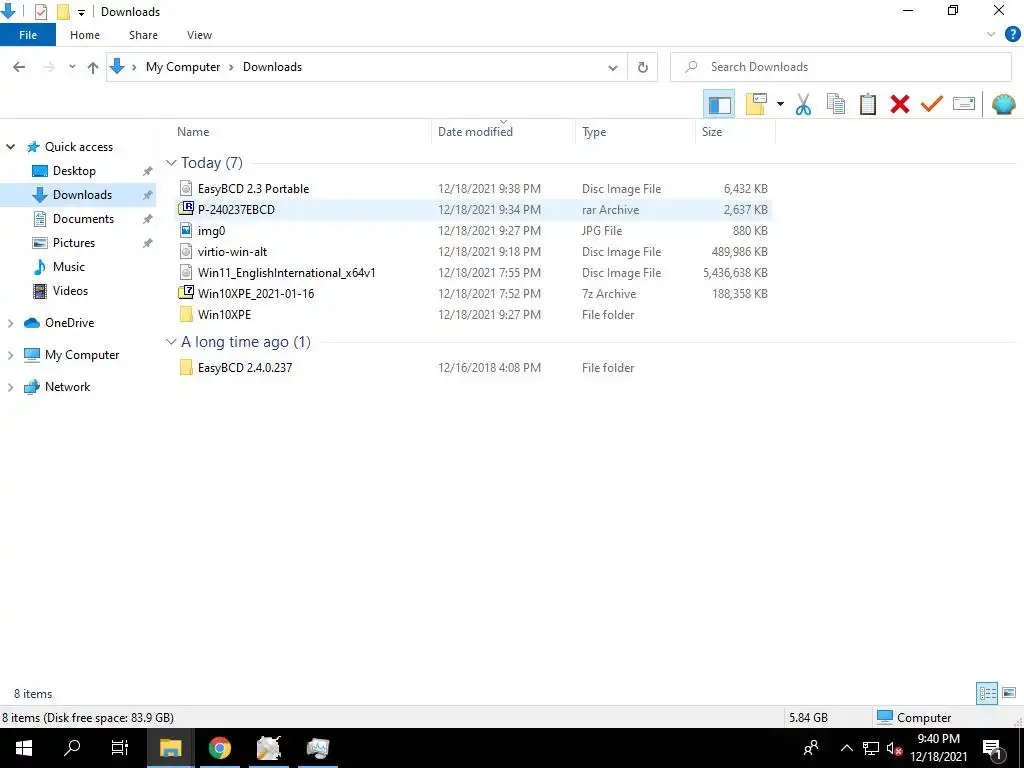
Task: Click the Rename icon in toolbar
Action: (964, 104)
